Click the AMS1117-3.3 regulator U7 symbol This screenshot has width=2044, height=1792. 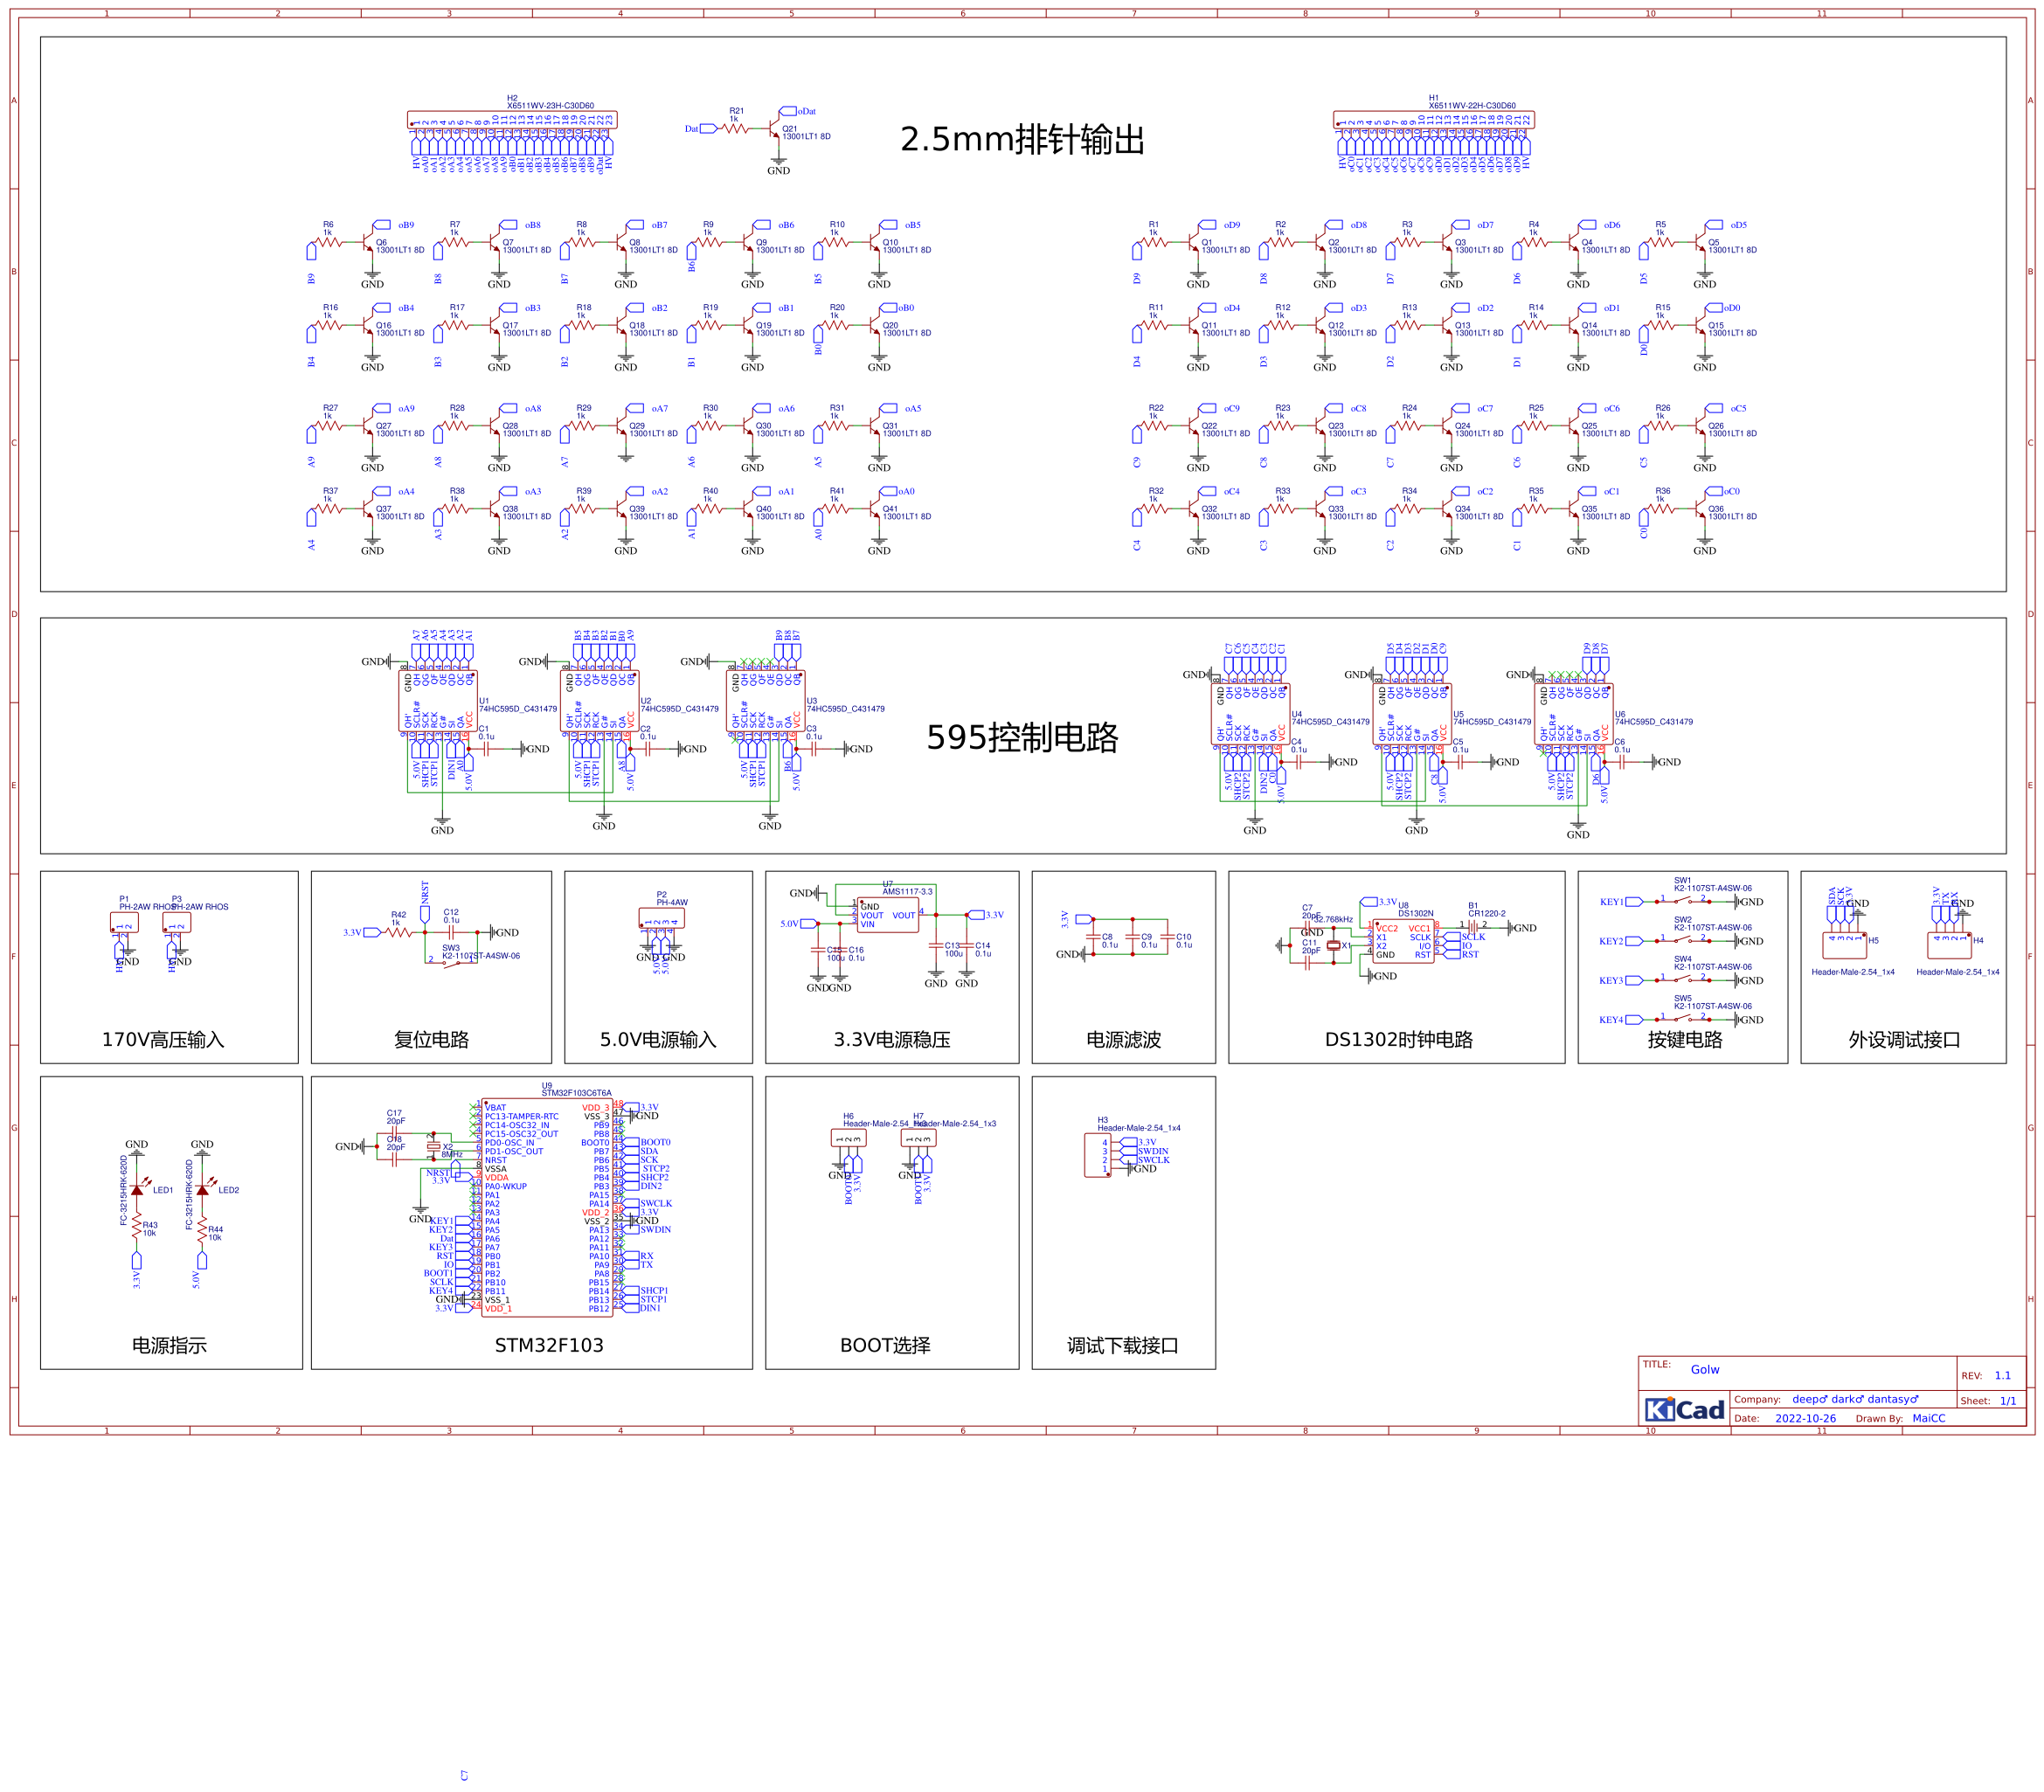[x=887, y=915]
